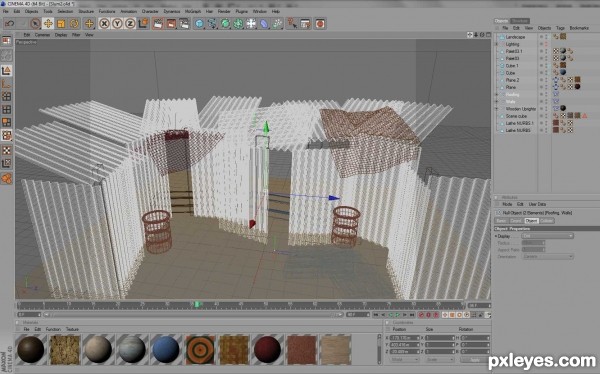600x374 pixels.
Task: Expand the Lighting group in object tree
Action: 497,44
